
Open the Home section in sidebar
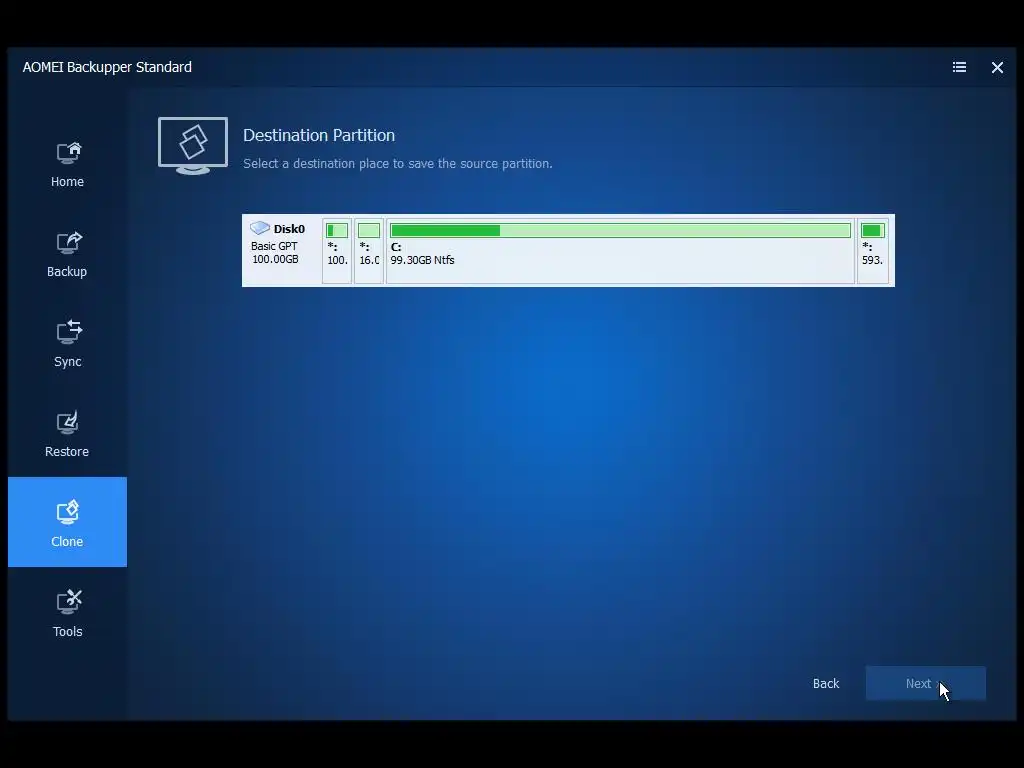tap(67, 166)
